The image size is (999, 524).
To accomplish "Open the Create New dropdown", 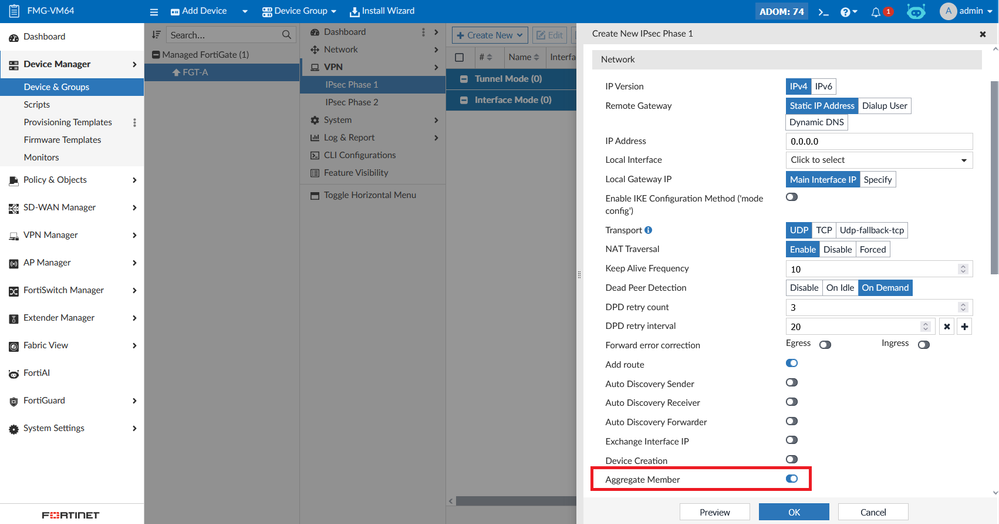I will click(490, 35).
